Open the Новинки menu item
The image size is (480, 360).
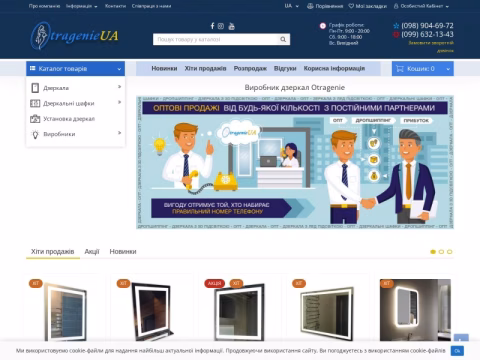pyautogui.click(x=164, y=68)
